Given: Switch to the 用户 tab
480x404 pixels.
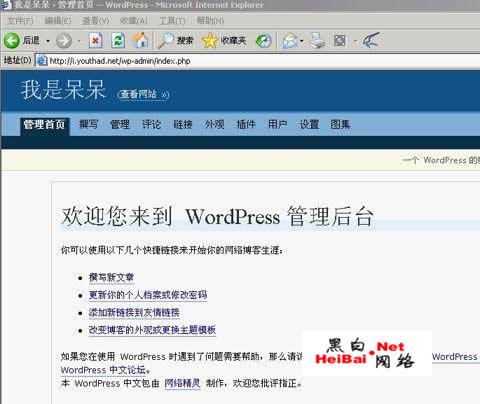Looking at the screenshot, I should [x=277, y=125].
